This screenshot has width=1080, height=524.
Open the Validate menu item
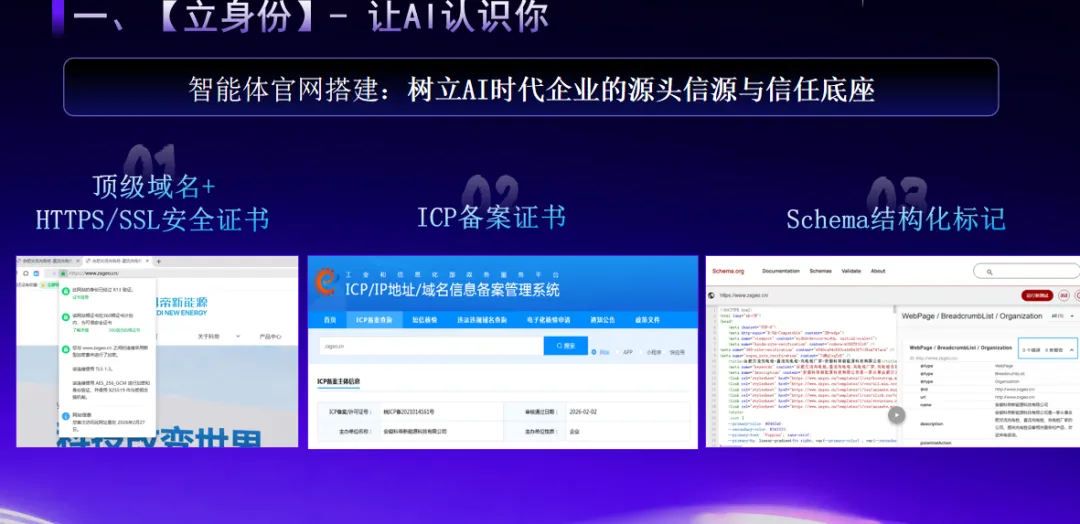click(x=851, y=271)
